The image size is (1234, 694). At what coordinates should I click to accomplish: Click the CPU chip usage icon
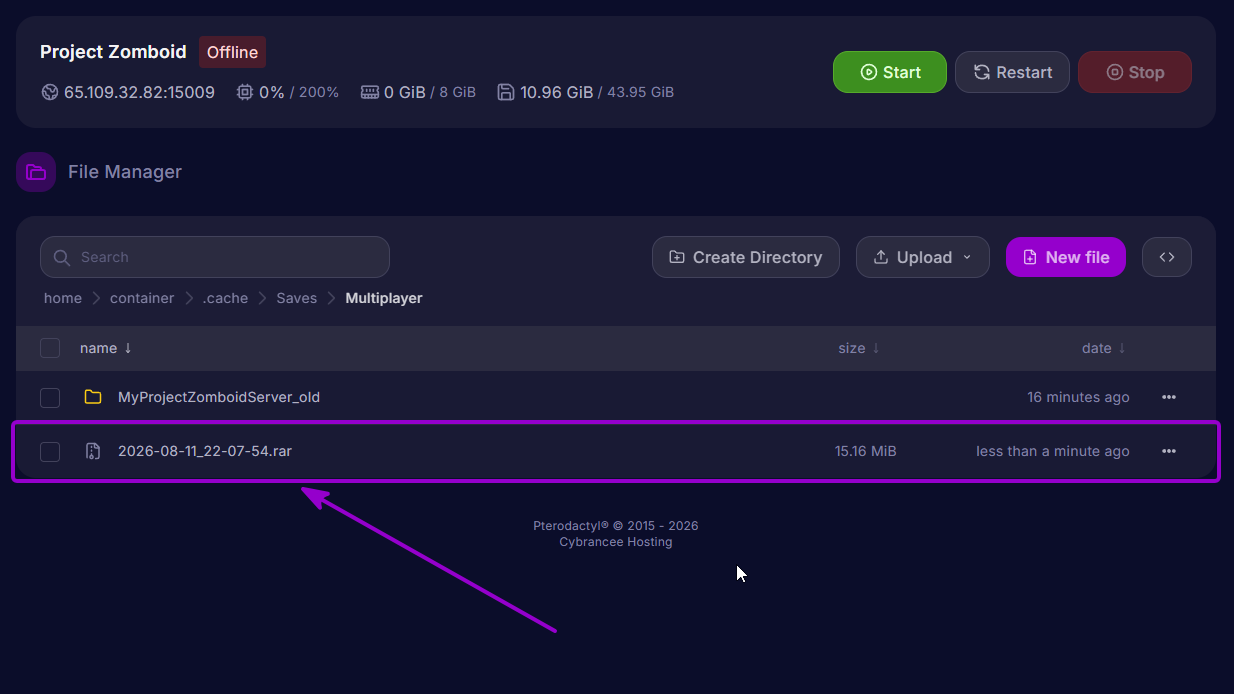pyautogui.click(x=245, y=92)
